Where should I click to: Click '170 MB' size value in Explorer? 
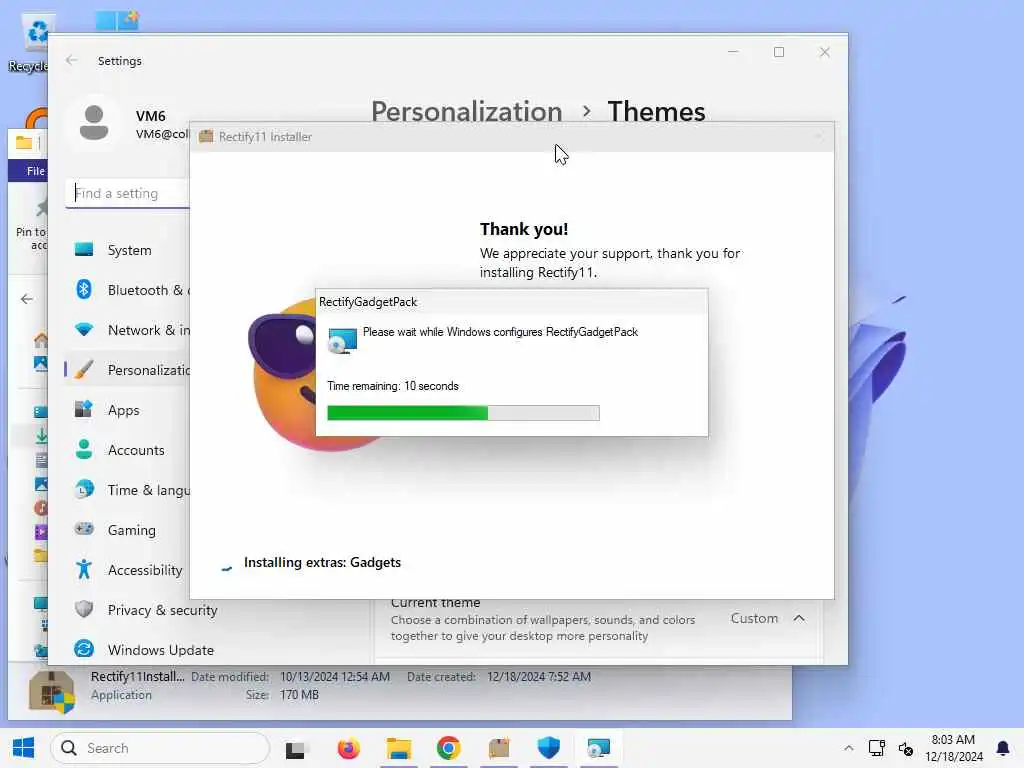[299, 695]
